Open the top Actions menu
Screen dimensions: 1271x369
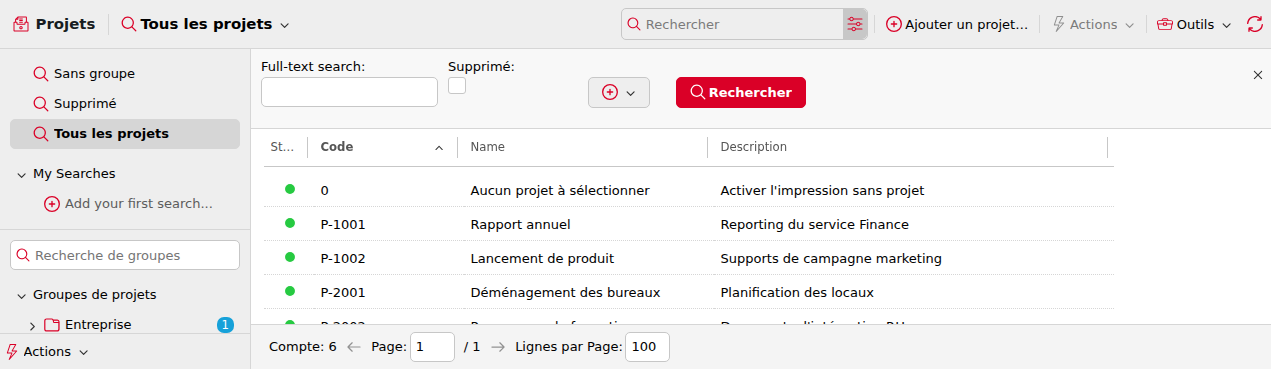[1093, 24]
